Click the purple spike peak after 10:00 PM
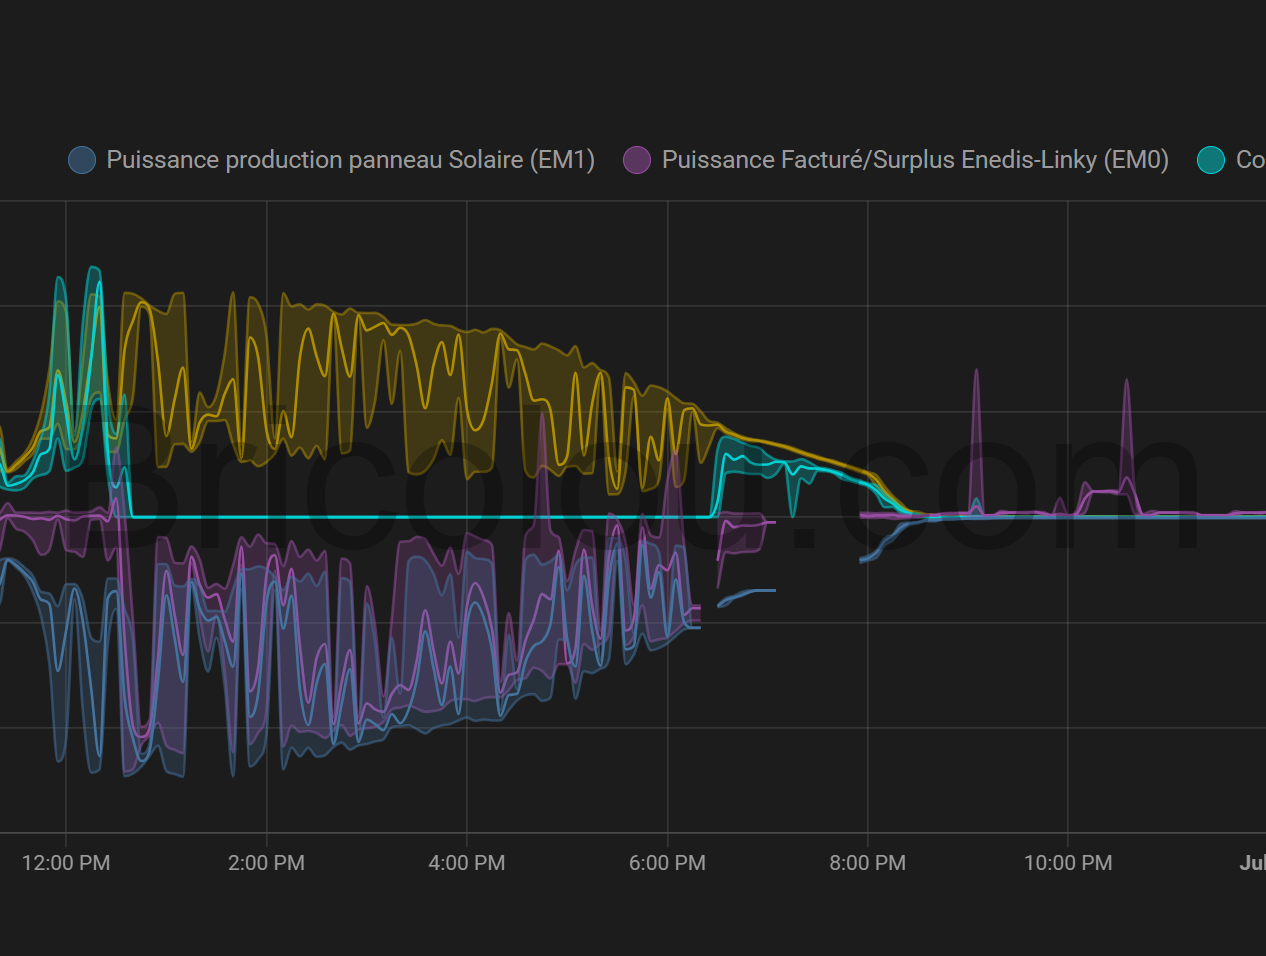 1126,383
